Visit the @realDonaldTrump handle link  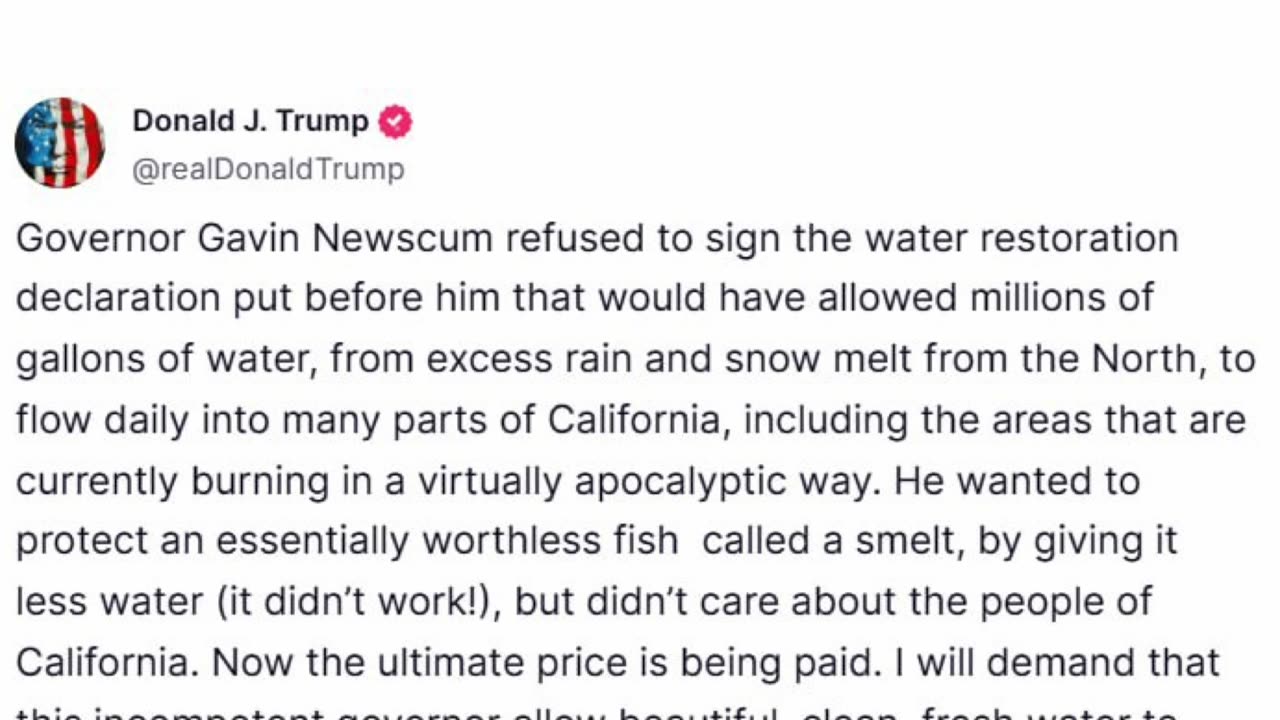pyautogui.click(x=268, y=170)
